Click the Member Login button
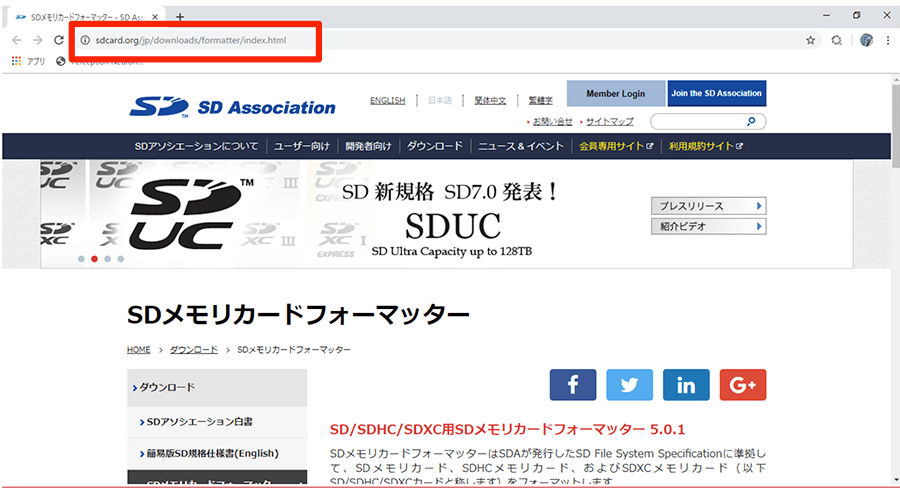 615,93
